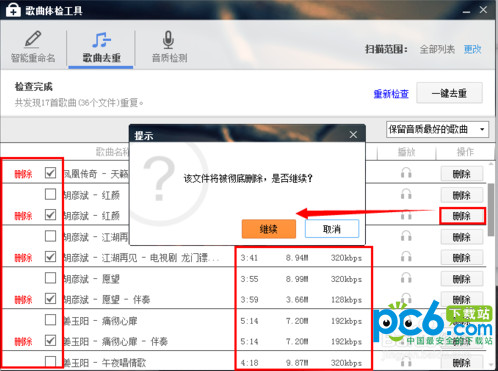Uncheck 姜玉阳 - 痛彻心扉 - 伴奏 checkbox
Image resolution: width=498 pixels, height=371 pixels.
point(50,340)
